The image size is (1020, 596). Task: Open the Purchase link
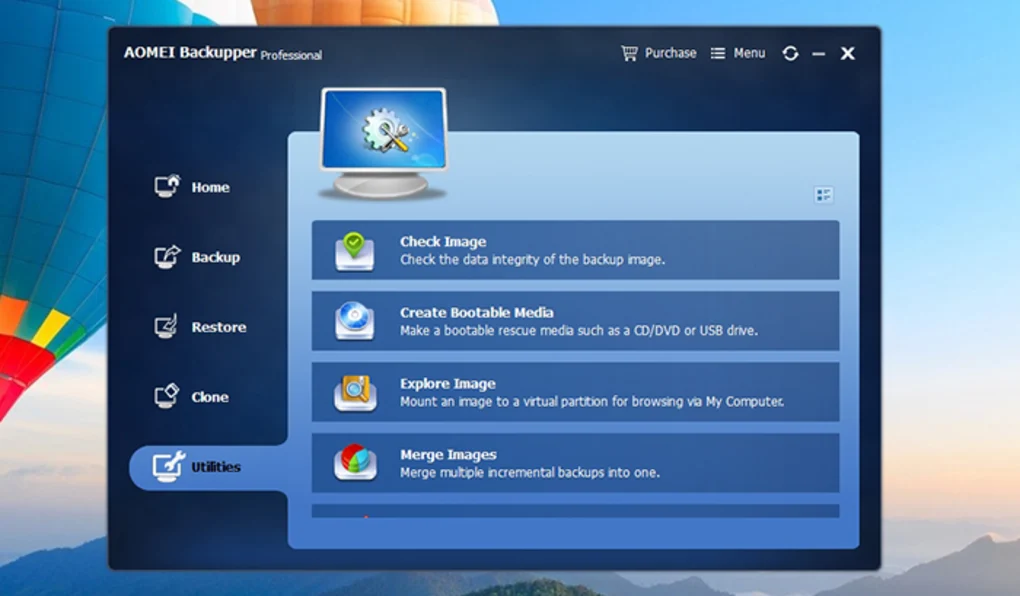[x=670, y=53]
